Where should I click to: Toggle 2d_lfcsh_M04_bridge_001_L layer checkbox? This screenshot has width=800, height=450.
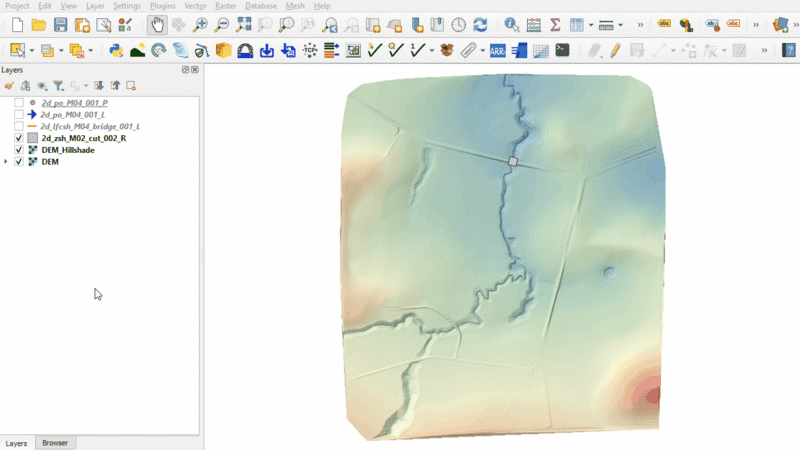pyautogui.click(x=19, y=127)
